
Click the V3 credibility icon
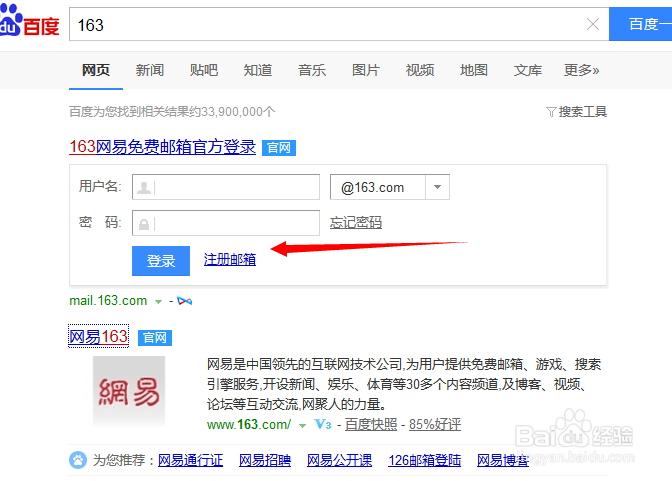click(x=323, y=424)
